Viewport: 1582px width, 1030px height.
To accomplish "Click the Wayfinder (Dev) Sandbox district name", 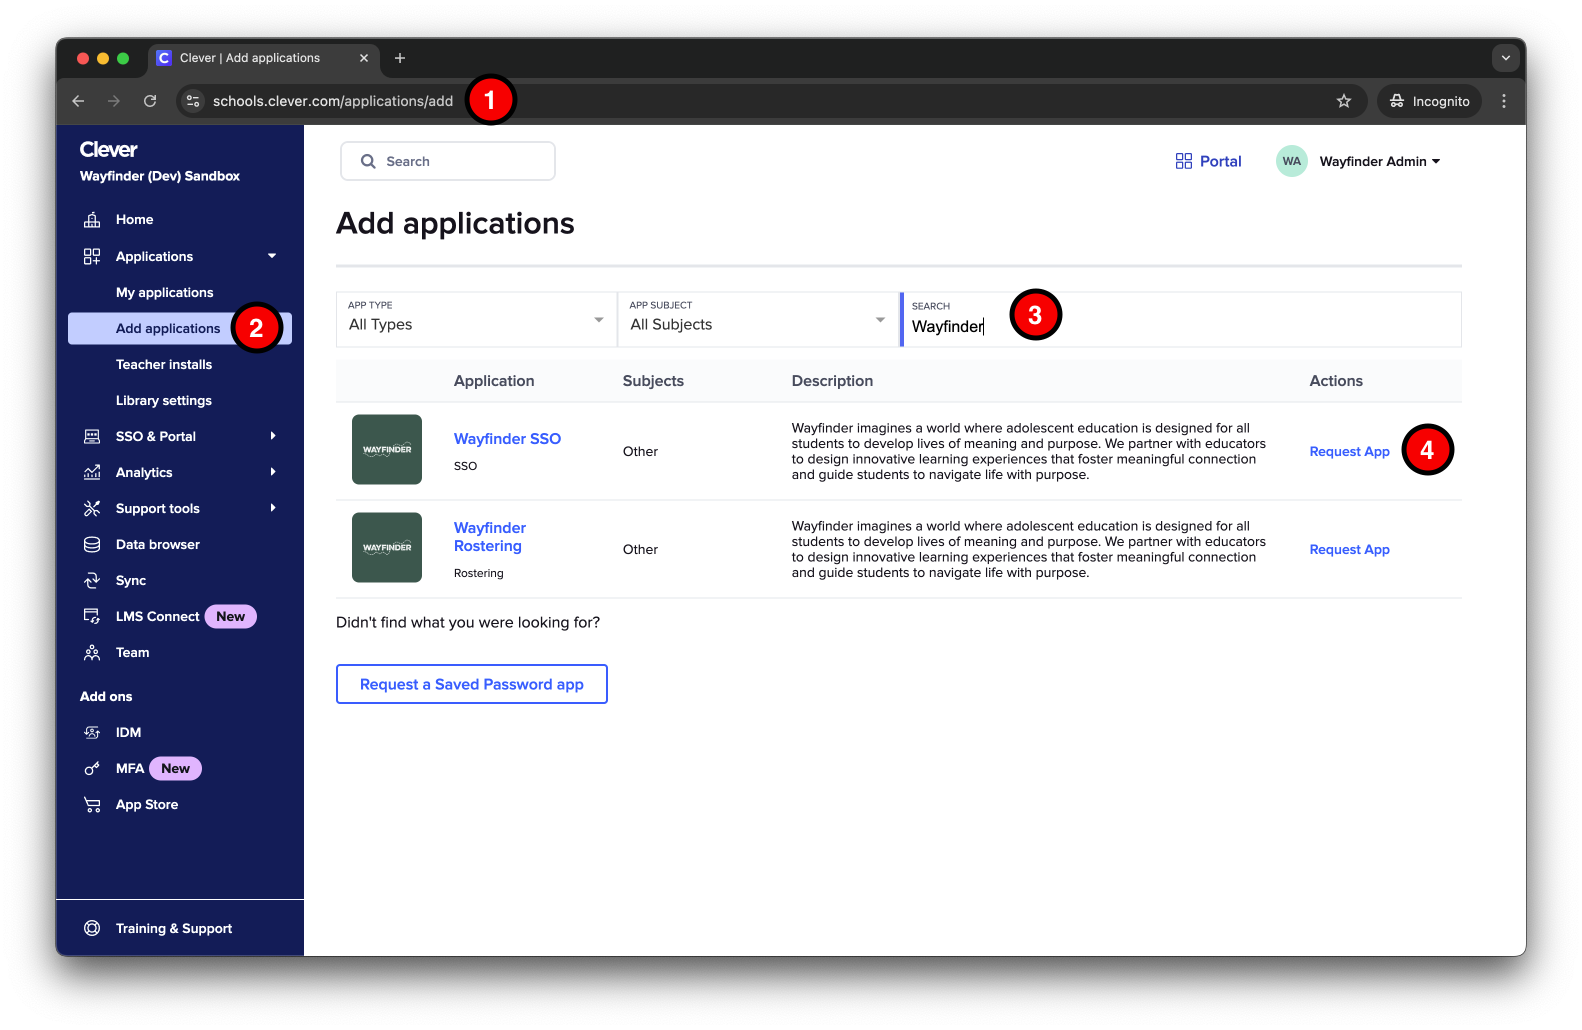I will (160, 176).
